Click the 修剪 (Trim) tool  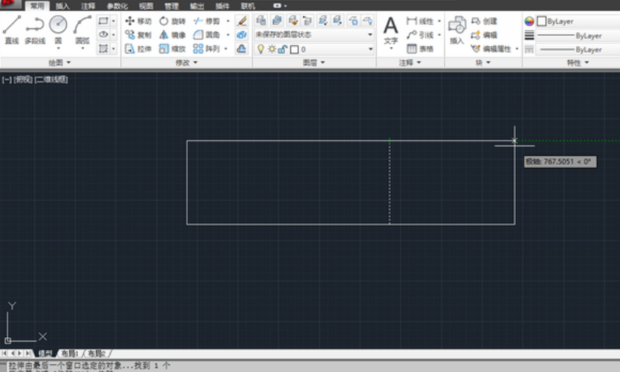coord(207,21)
